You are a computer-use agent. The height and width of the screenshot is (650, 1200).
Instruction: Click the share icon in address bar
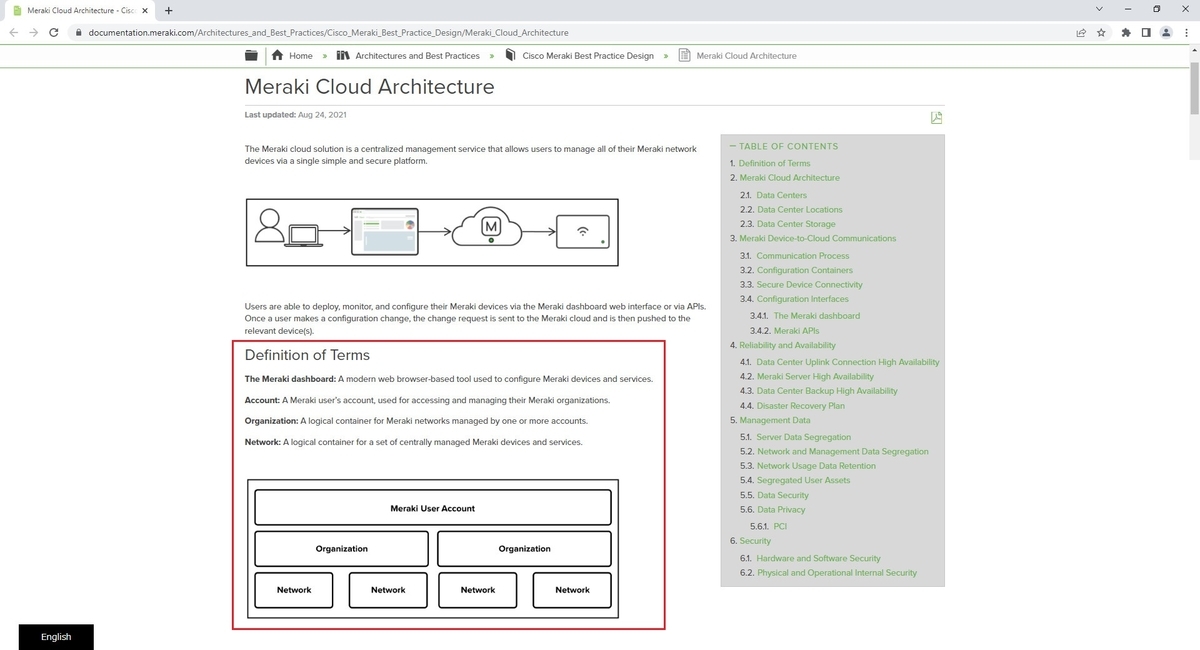tap(1080, 32)
